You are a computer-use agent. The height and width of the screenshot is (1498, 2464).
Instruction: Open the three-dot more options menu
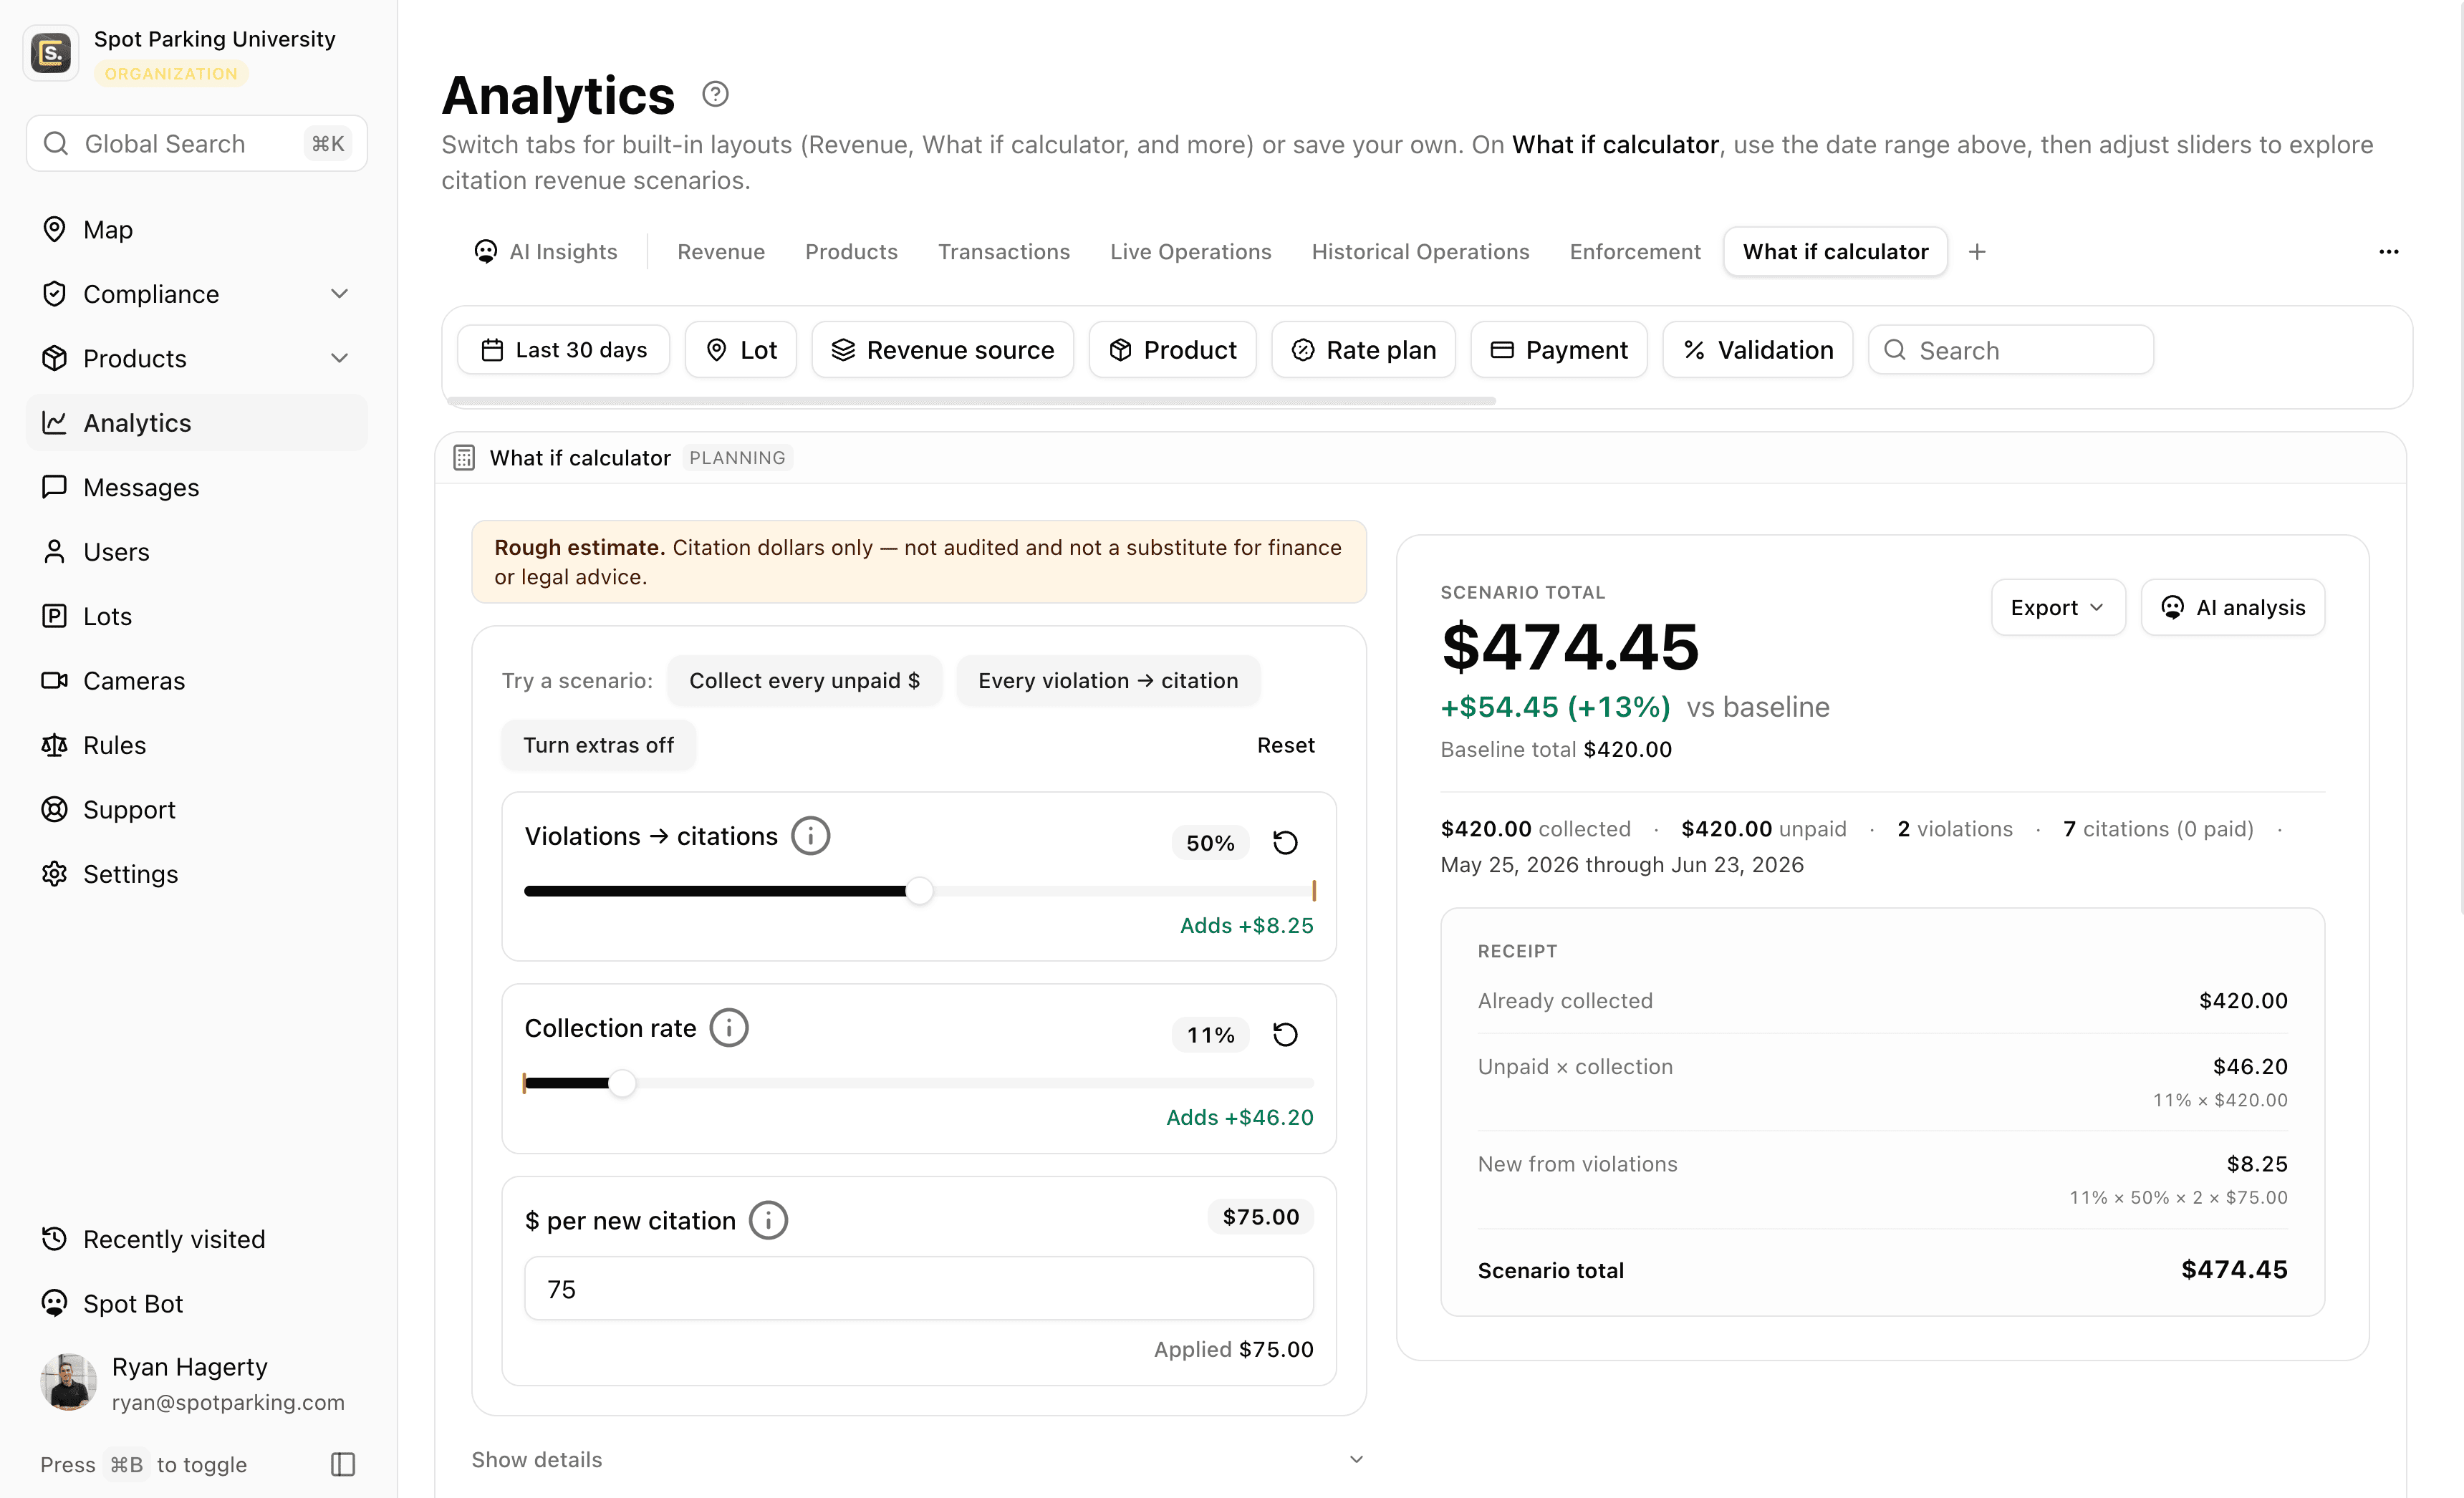pos(2389,252)
